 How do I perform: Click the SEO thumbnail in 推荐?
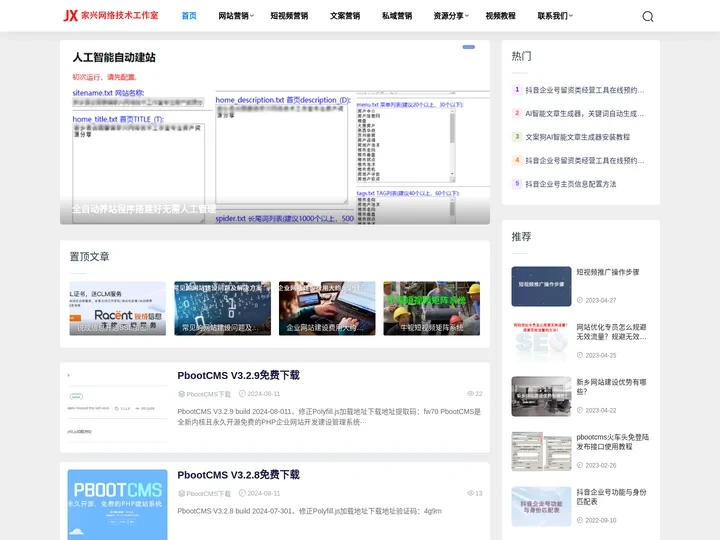tap(541, 341)
